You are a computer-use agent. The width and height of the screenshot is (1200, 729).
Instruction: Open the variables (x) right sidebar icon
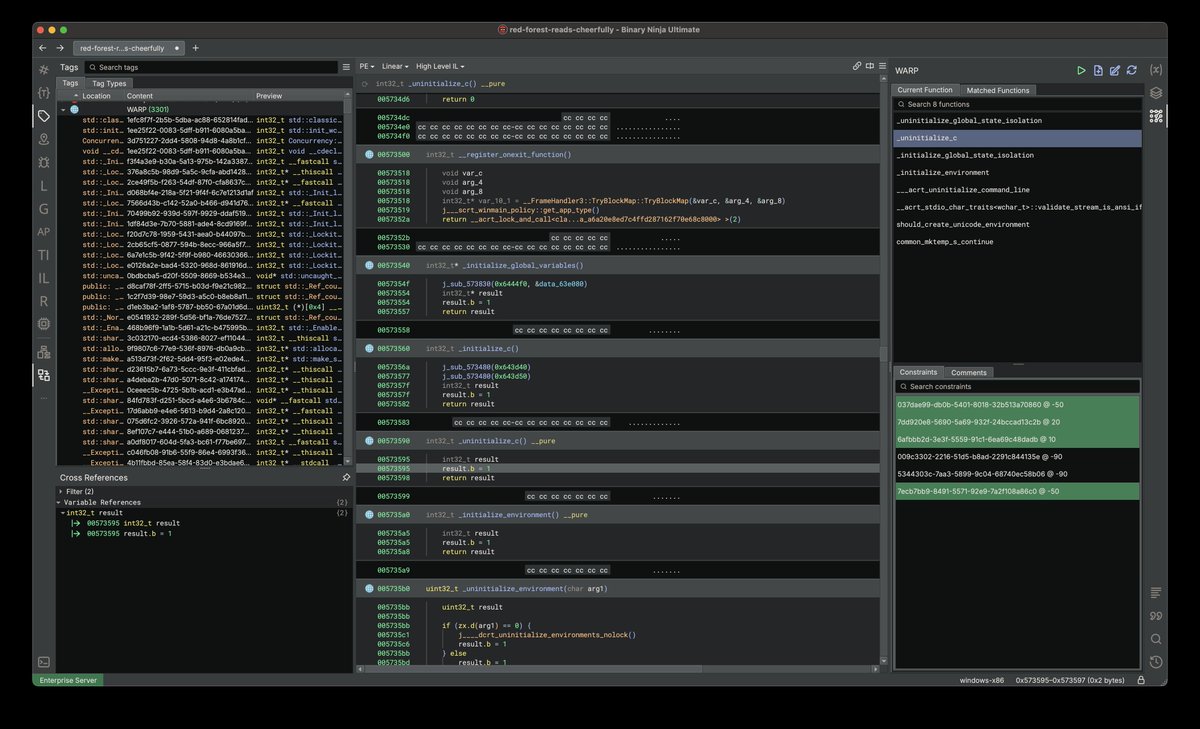[x=1156, y=70]
